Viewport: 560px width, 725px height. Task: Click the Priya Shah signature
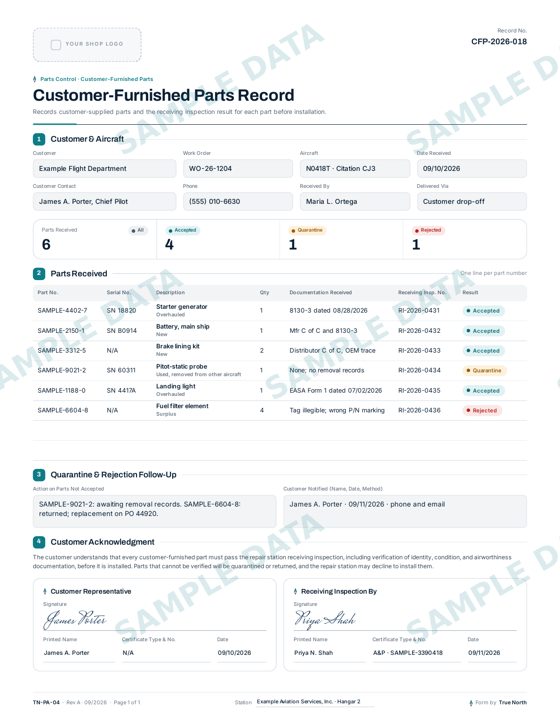click(x=325, y=619)
